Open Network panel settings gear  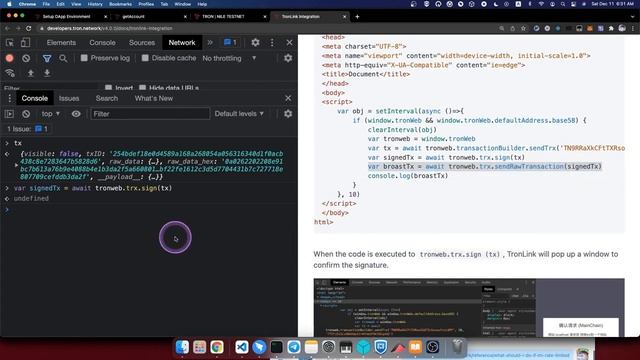pos(288,58)
